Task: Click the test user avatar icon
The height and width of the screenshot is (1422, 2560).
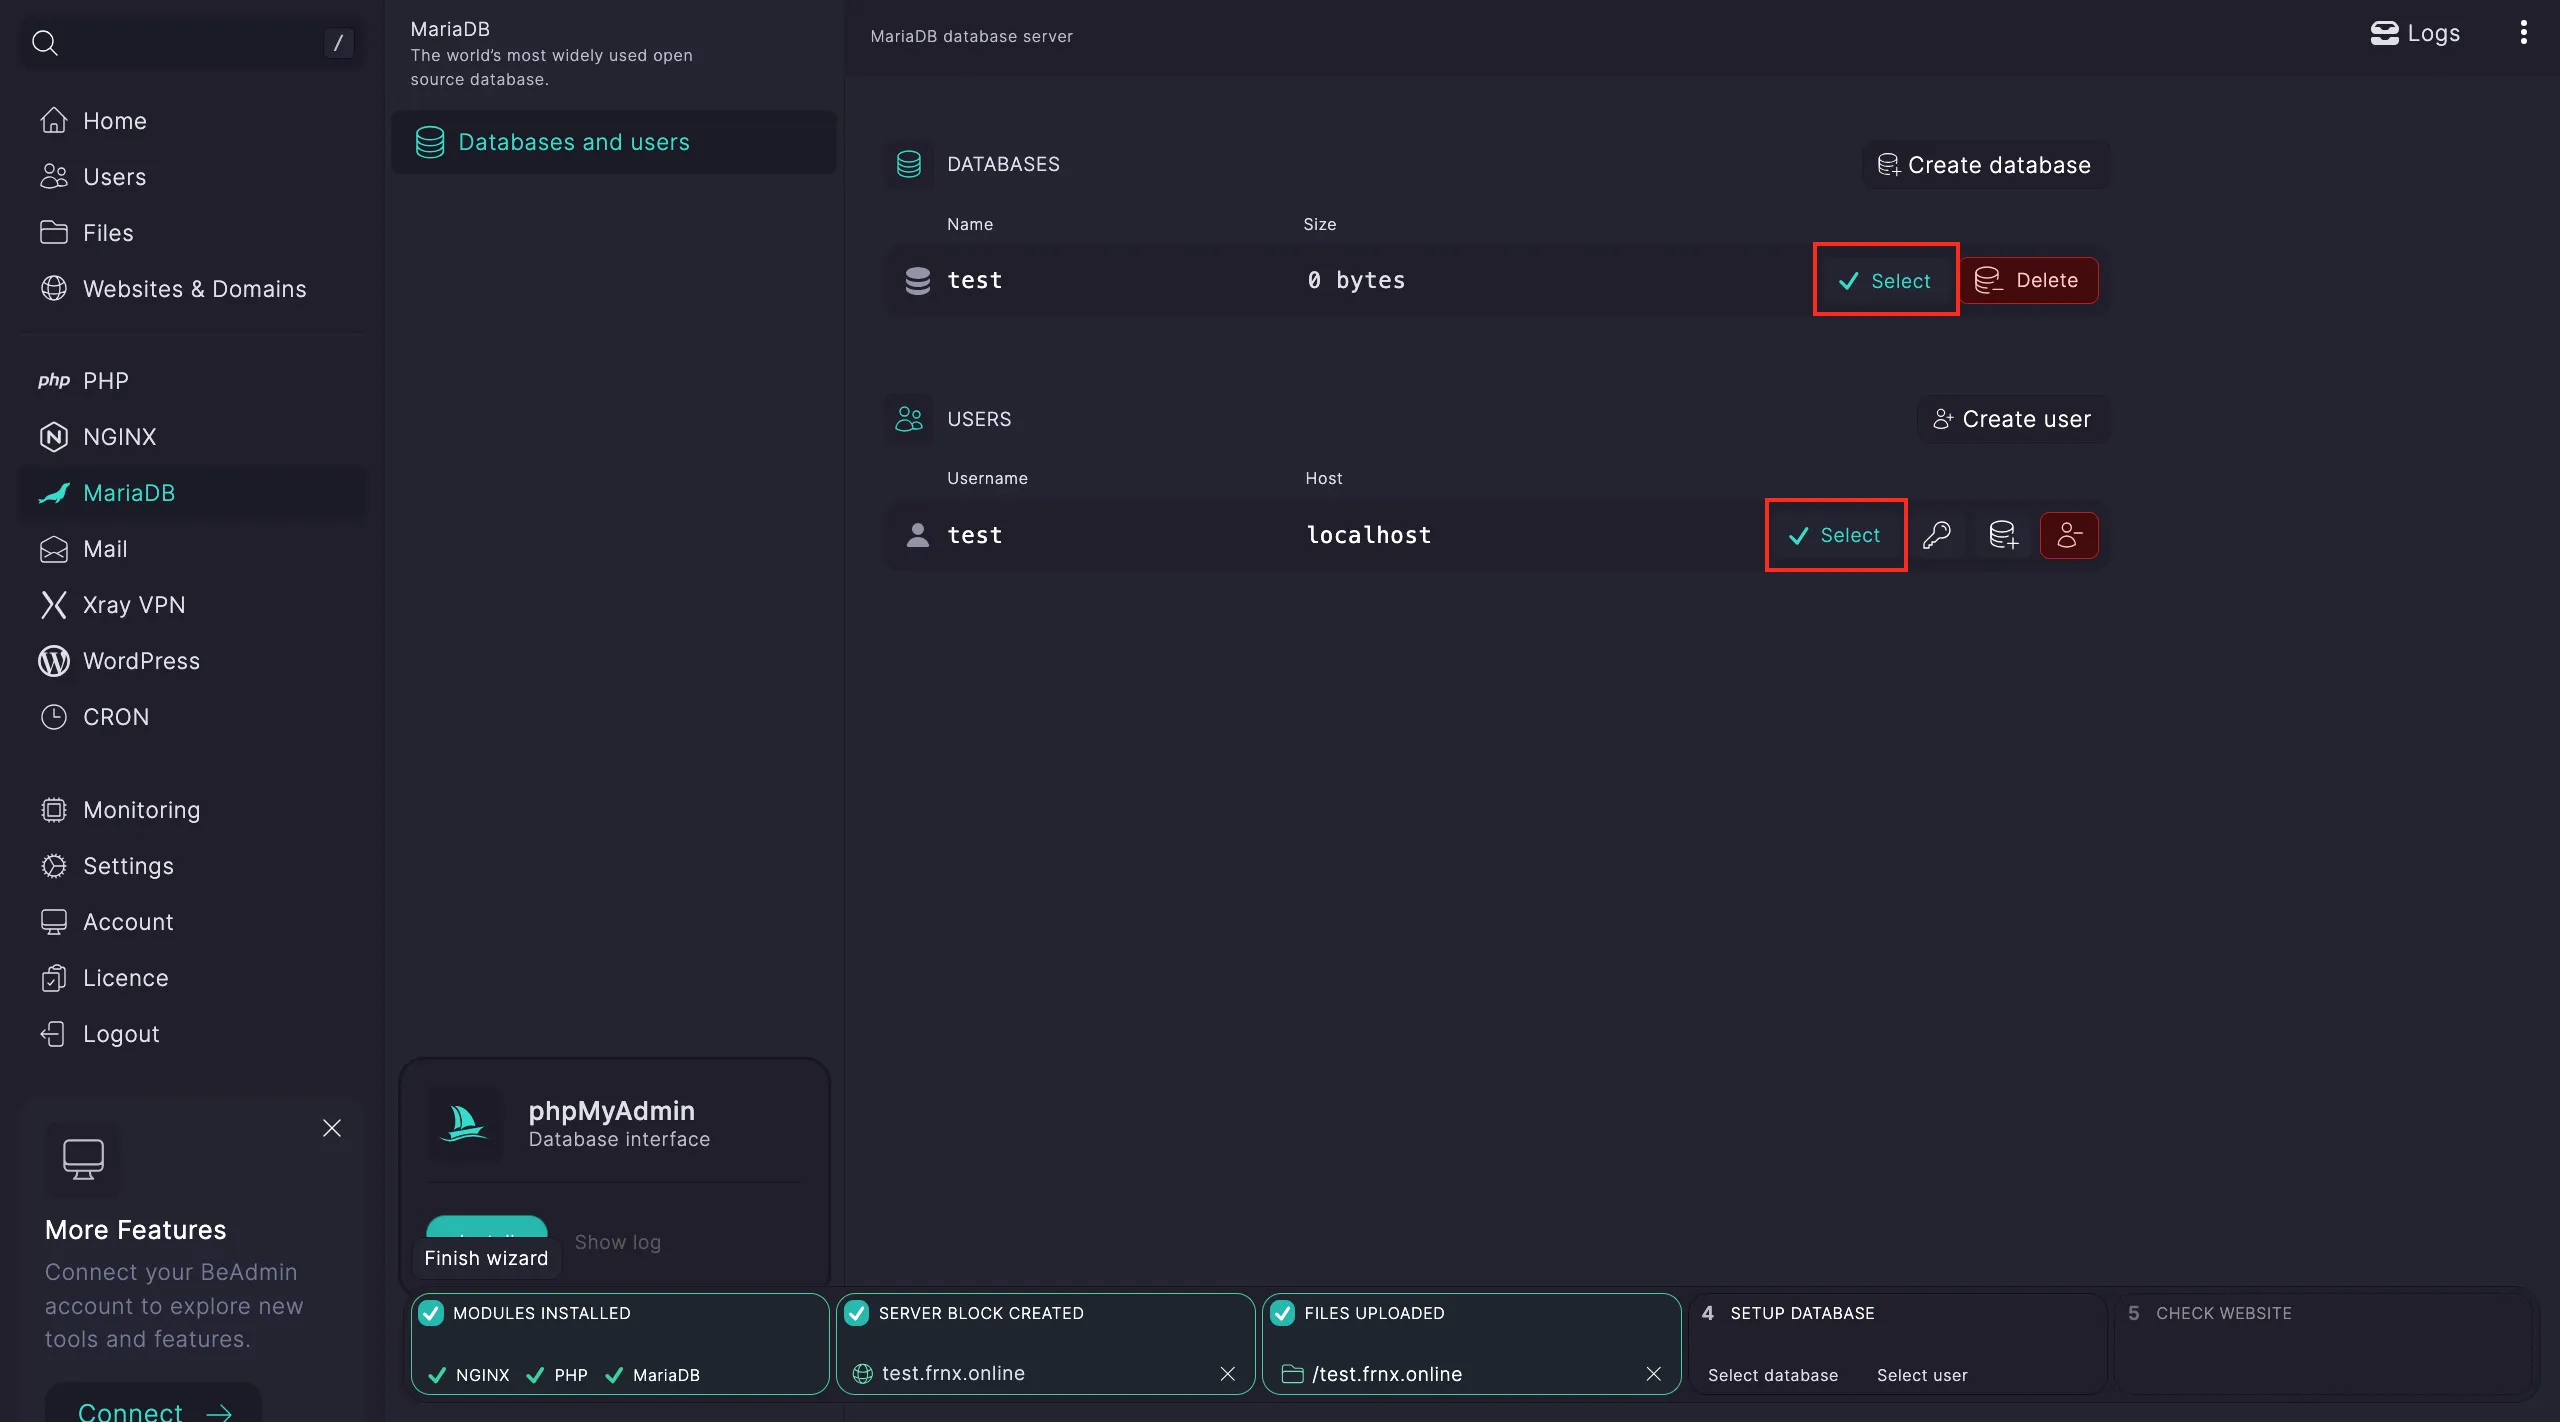Action: pos(918,535)
